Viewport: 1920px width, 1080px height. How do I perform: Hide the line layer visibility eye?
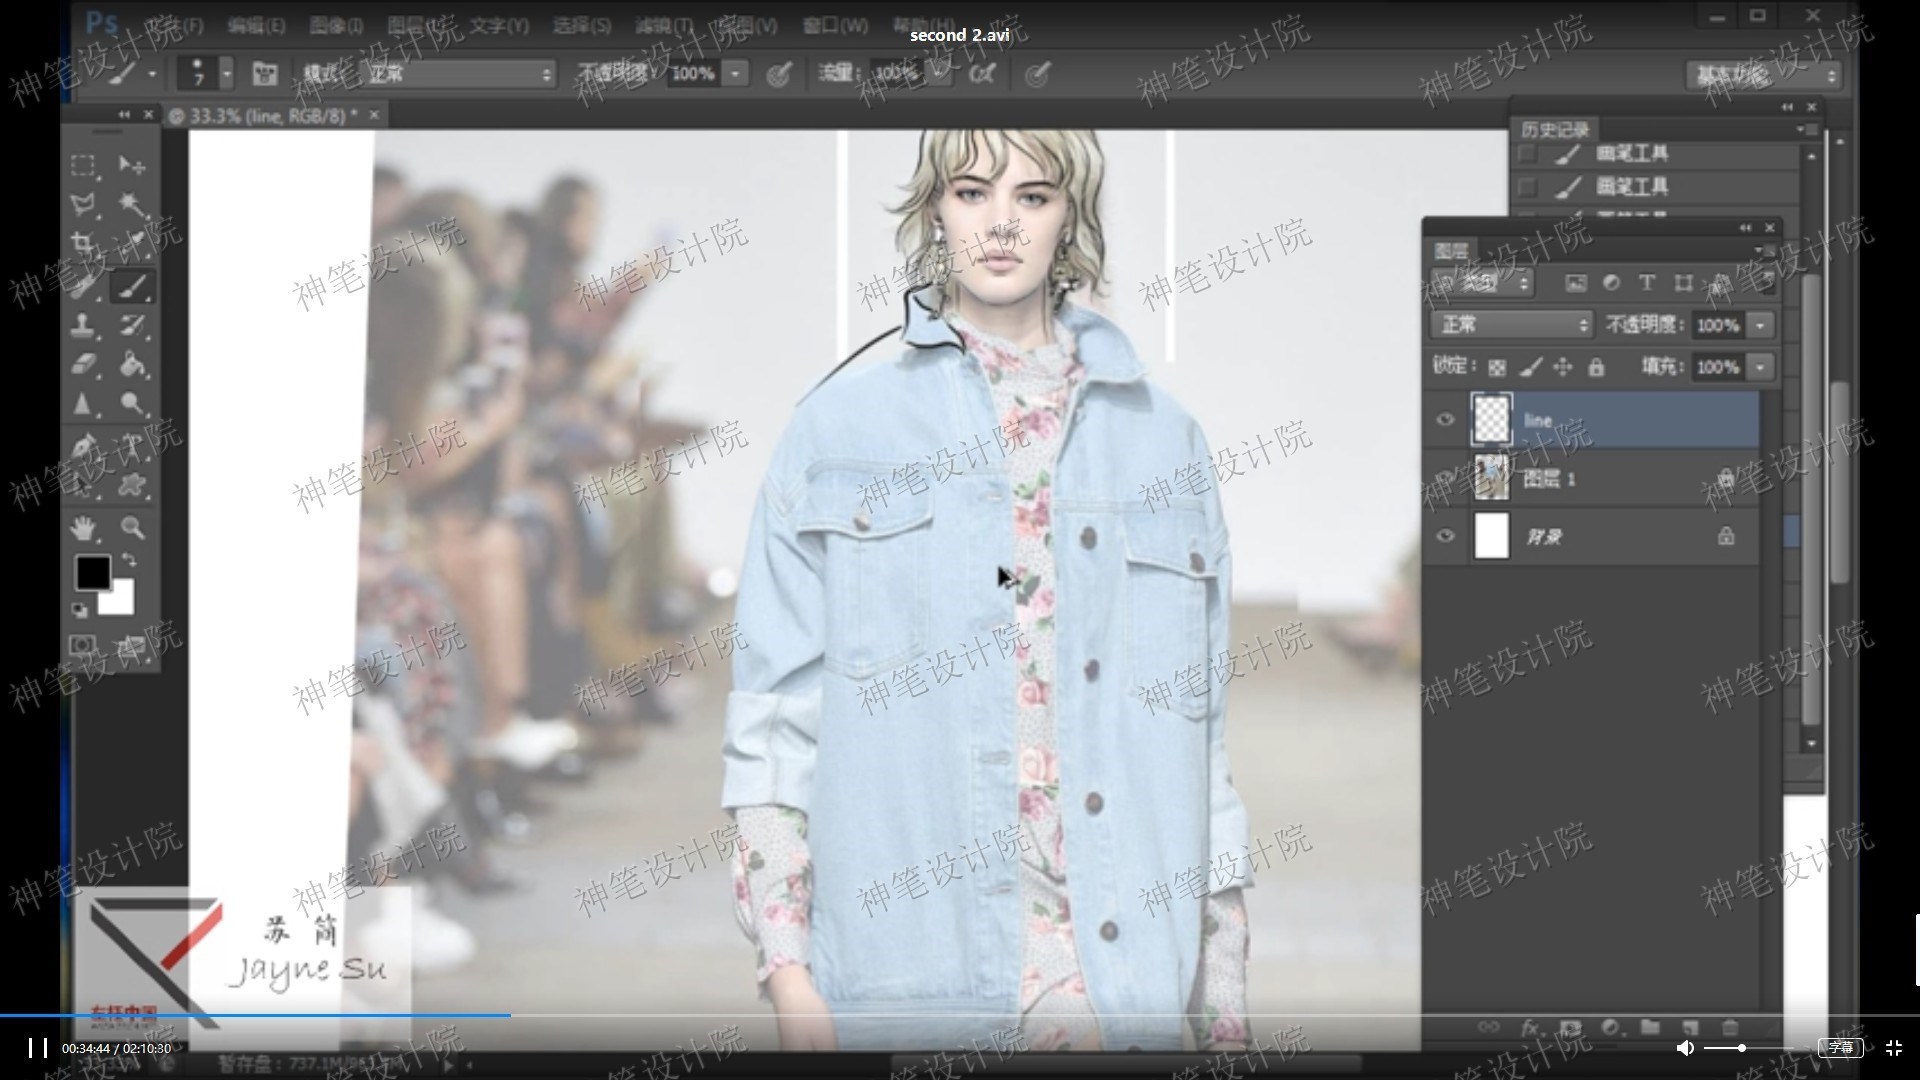[x=1445, y=419]
